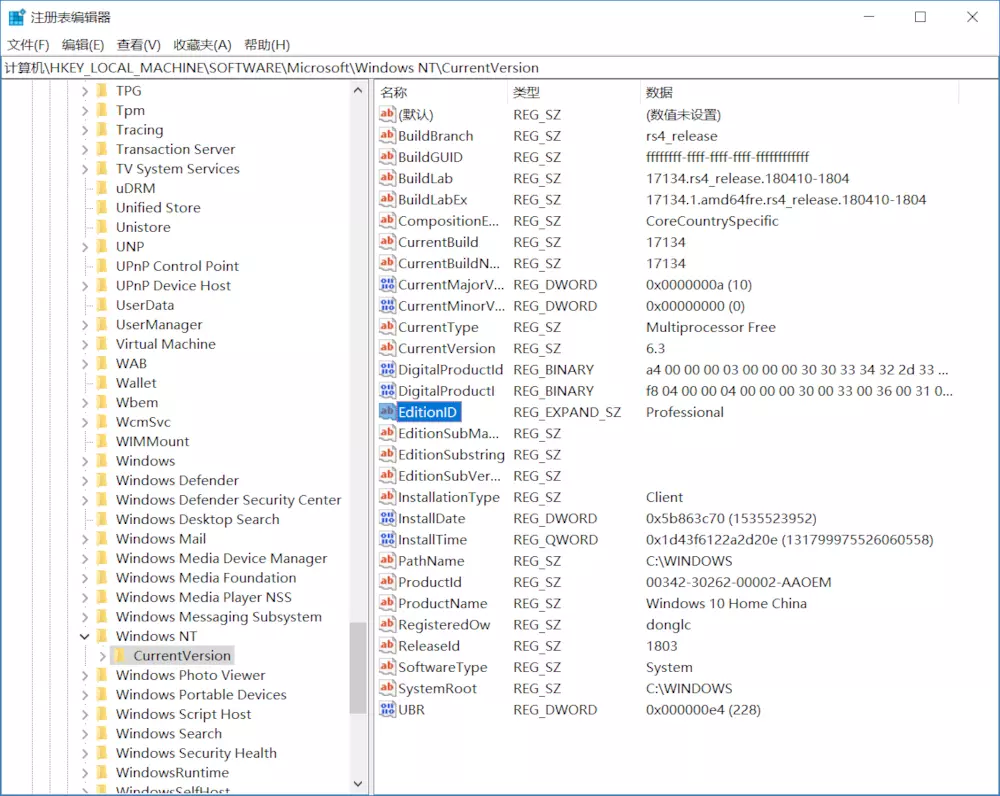
Task: Click the binary icon next to DigitalProductId
Action: point(387,369)
